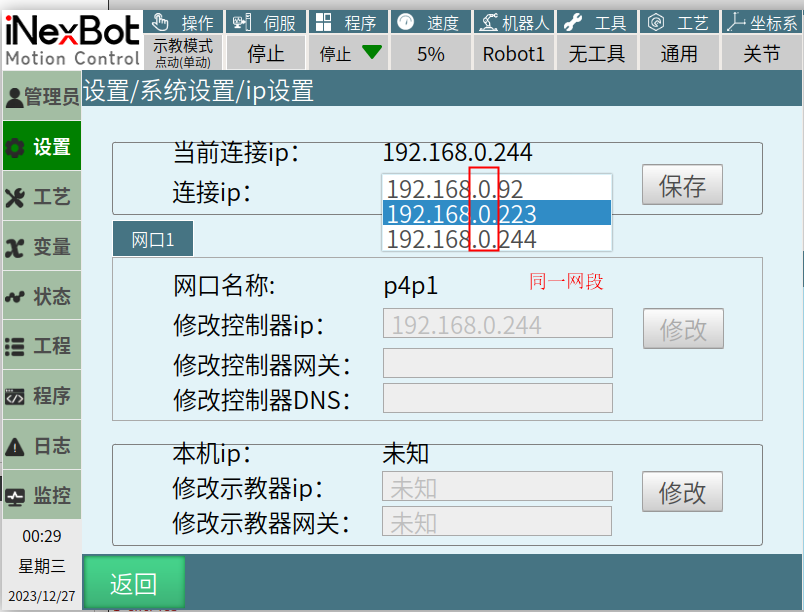This screenshot has height=612, width=804.
Task: Open the 工程 (Project) sidebar item
Action: 41,347
